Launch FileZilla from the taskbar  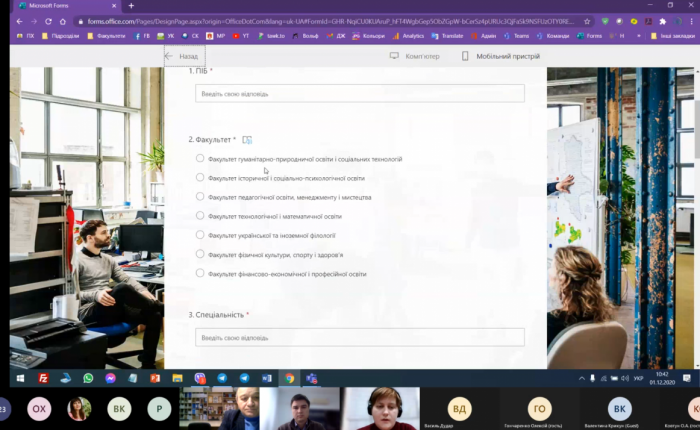(x=43, y=379)
